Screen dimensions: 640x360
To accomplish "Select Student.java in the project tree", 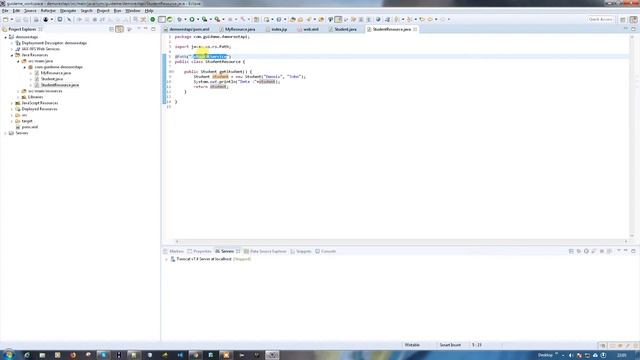I will (x=52, y=79).
